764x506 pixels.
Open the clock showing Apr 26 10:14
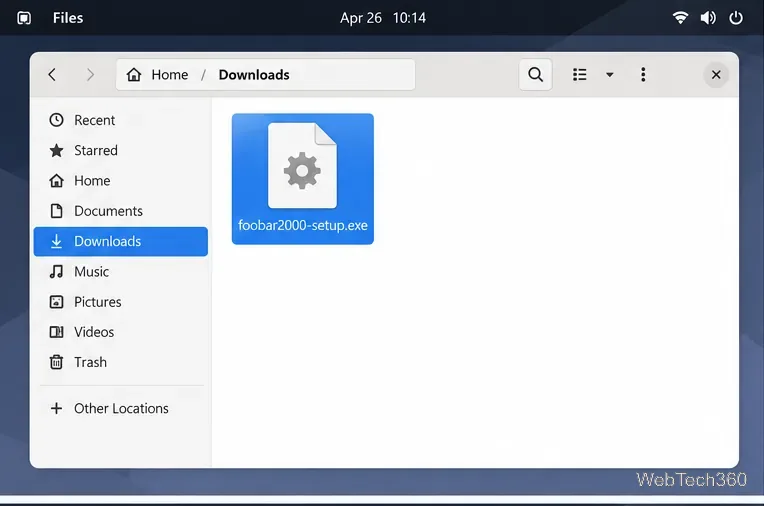coord(382,18)
